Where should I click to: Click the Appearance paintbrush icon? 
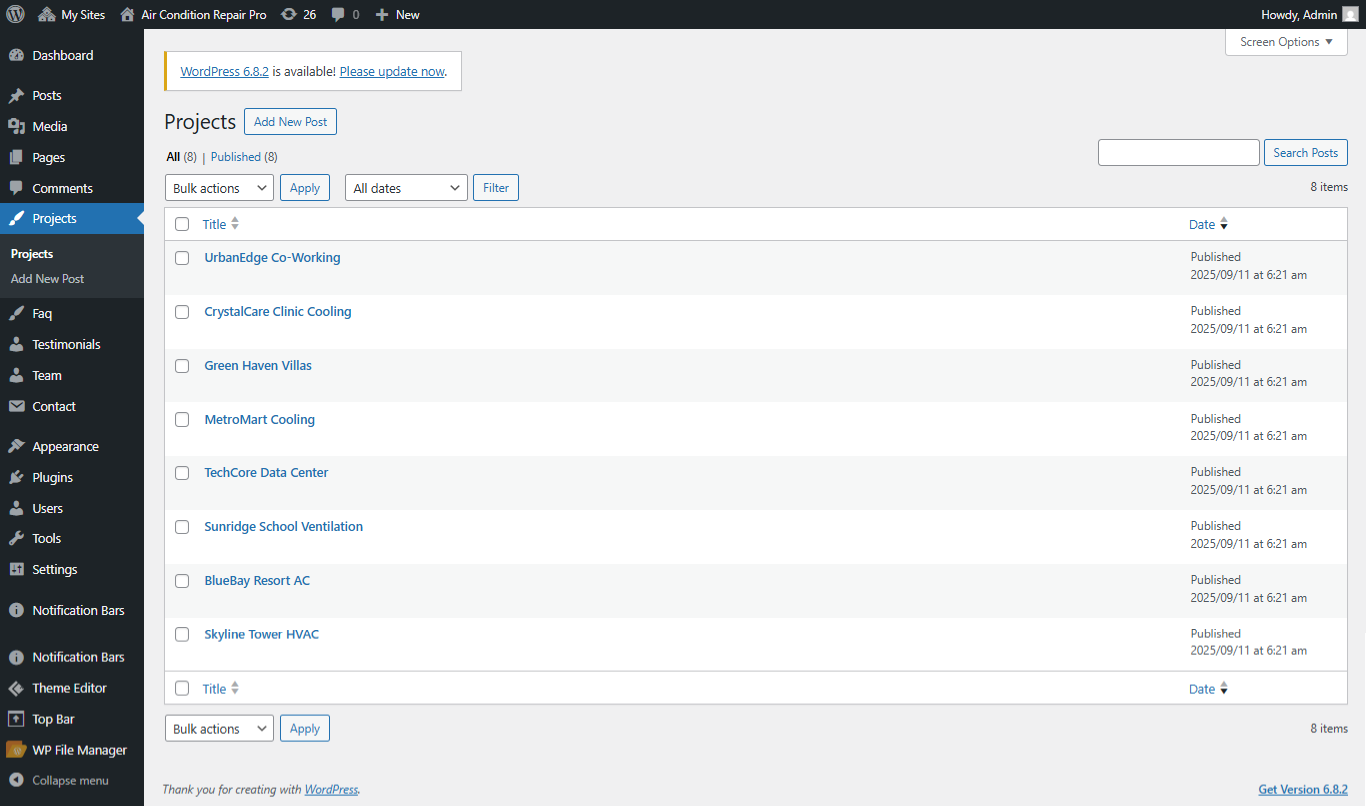[x=16, y=446]
